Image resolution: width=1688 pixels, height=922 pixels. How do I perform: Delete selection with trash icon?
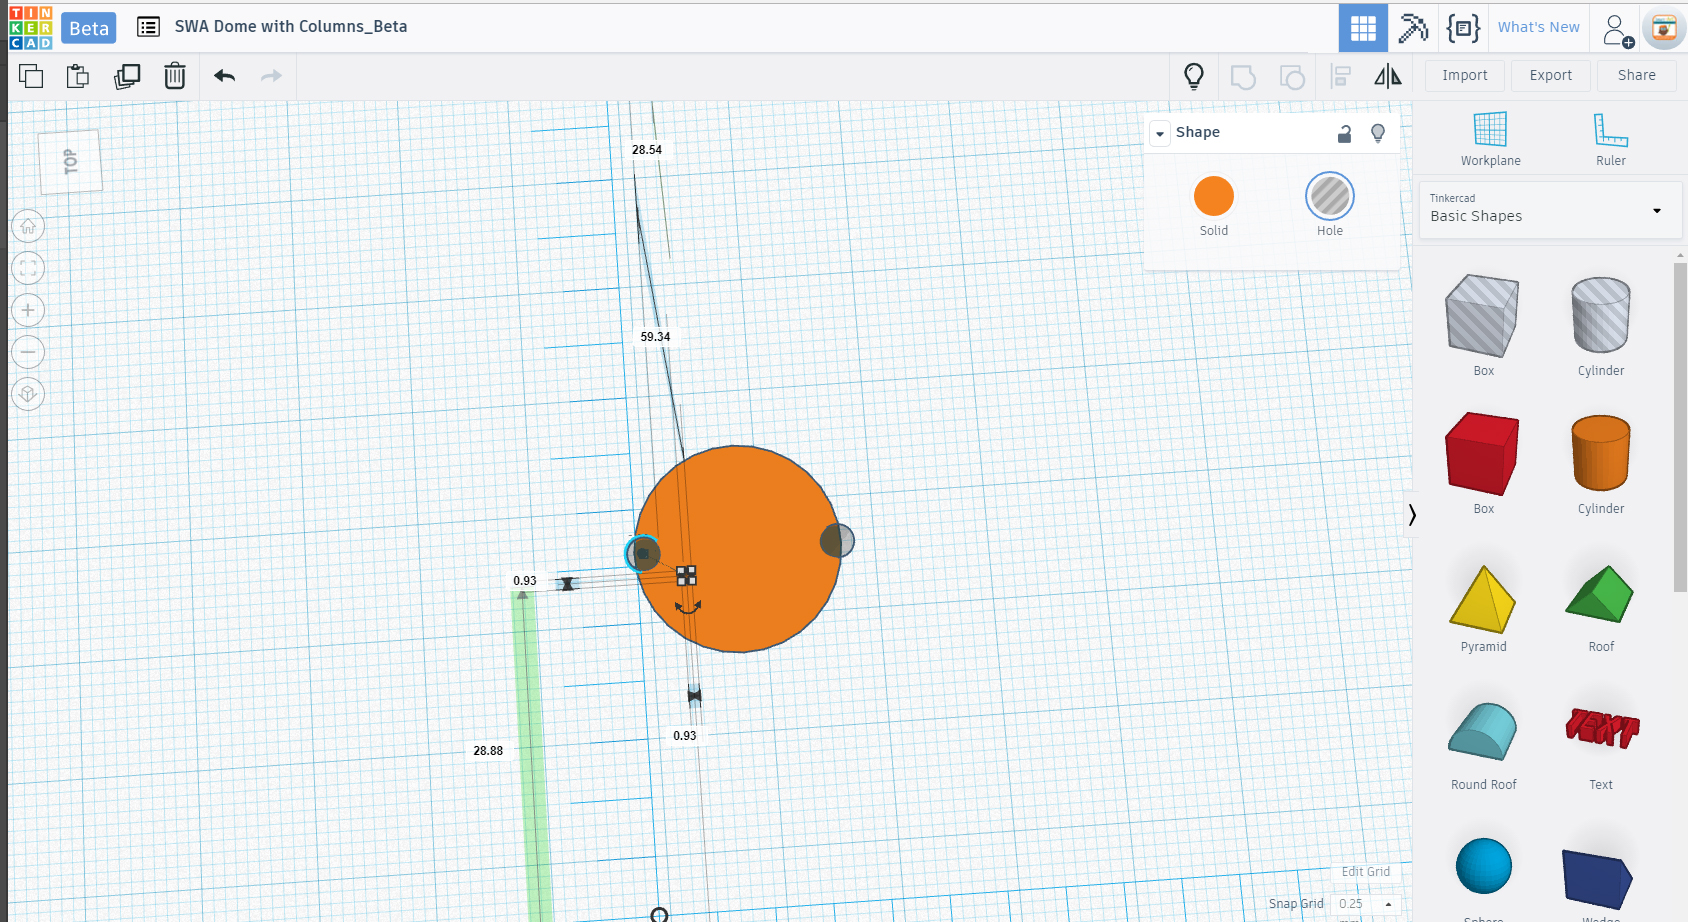tap(175, 76)
